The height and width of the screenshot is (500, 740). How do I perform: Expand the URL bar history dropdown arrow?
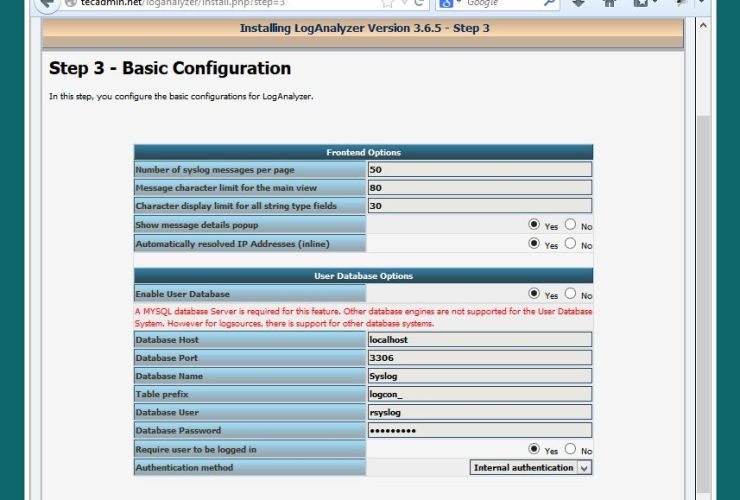pyautogui.click(x=405, y=4)
